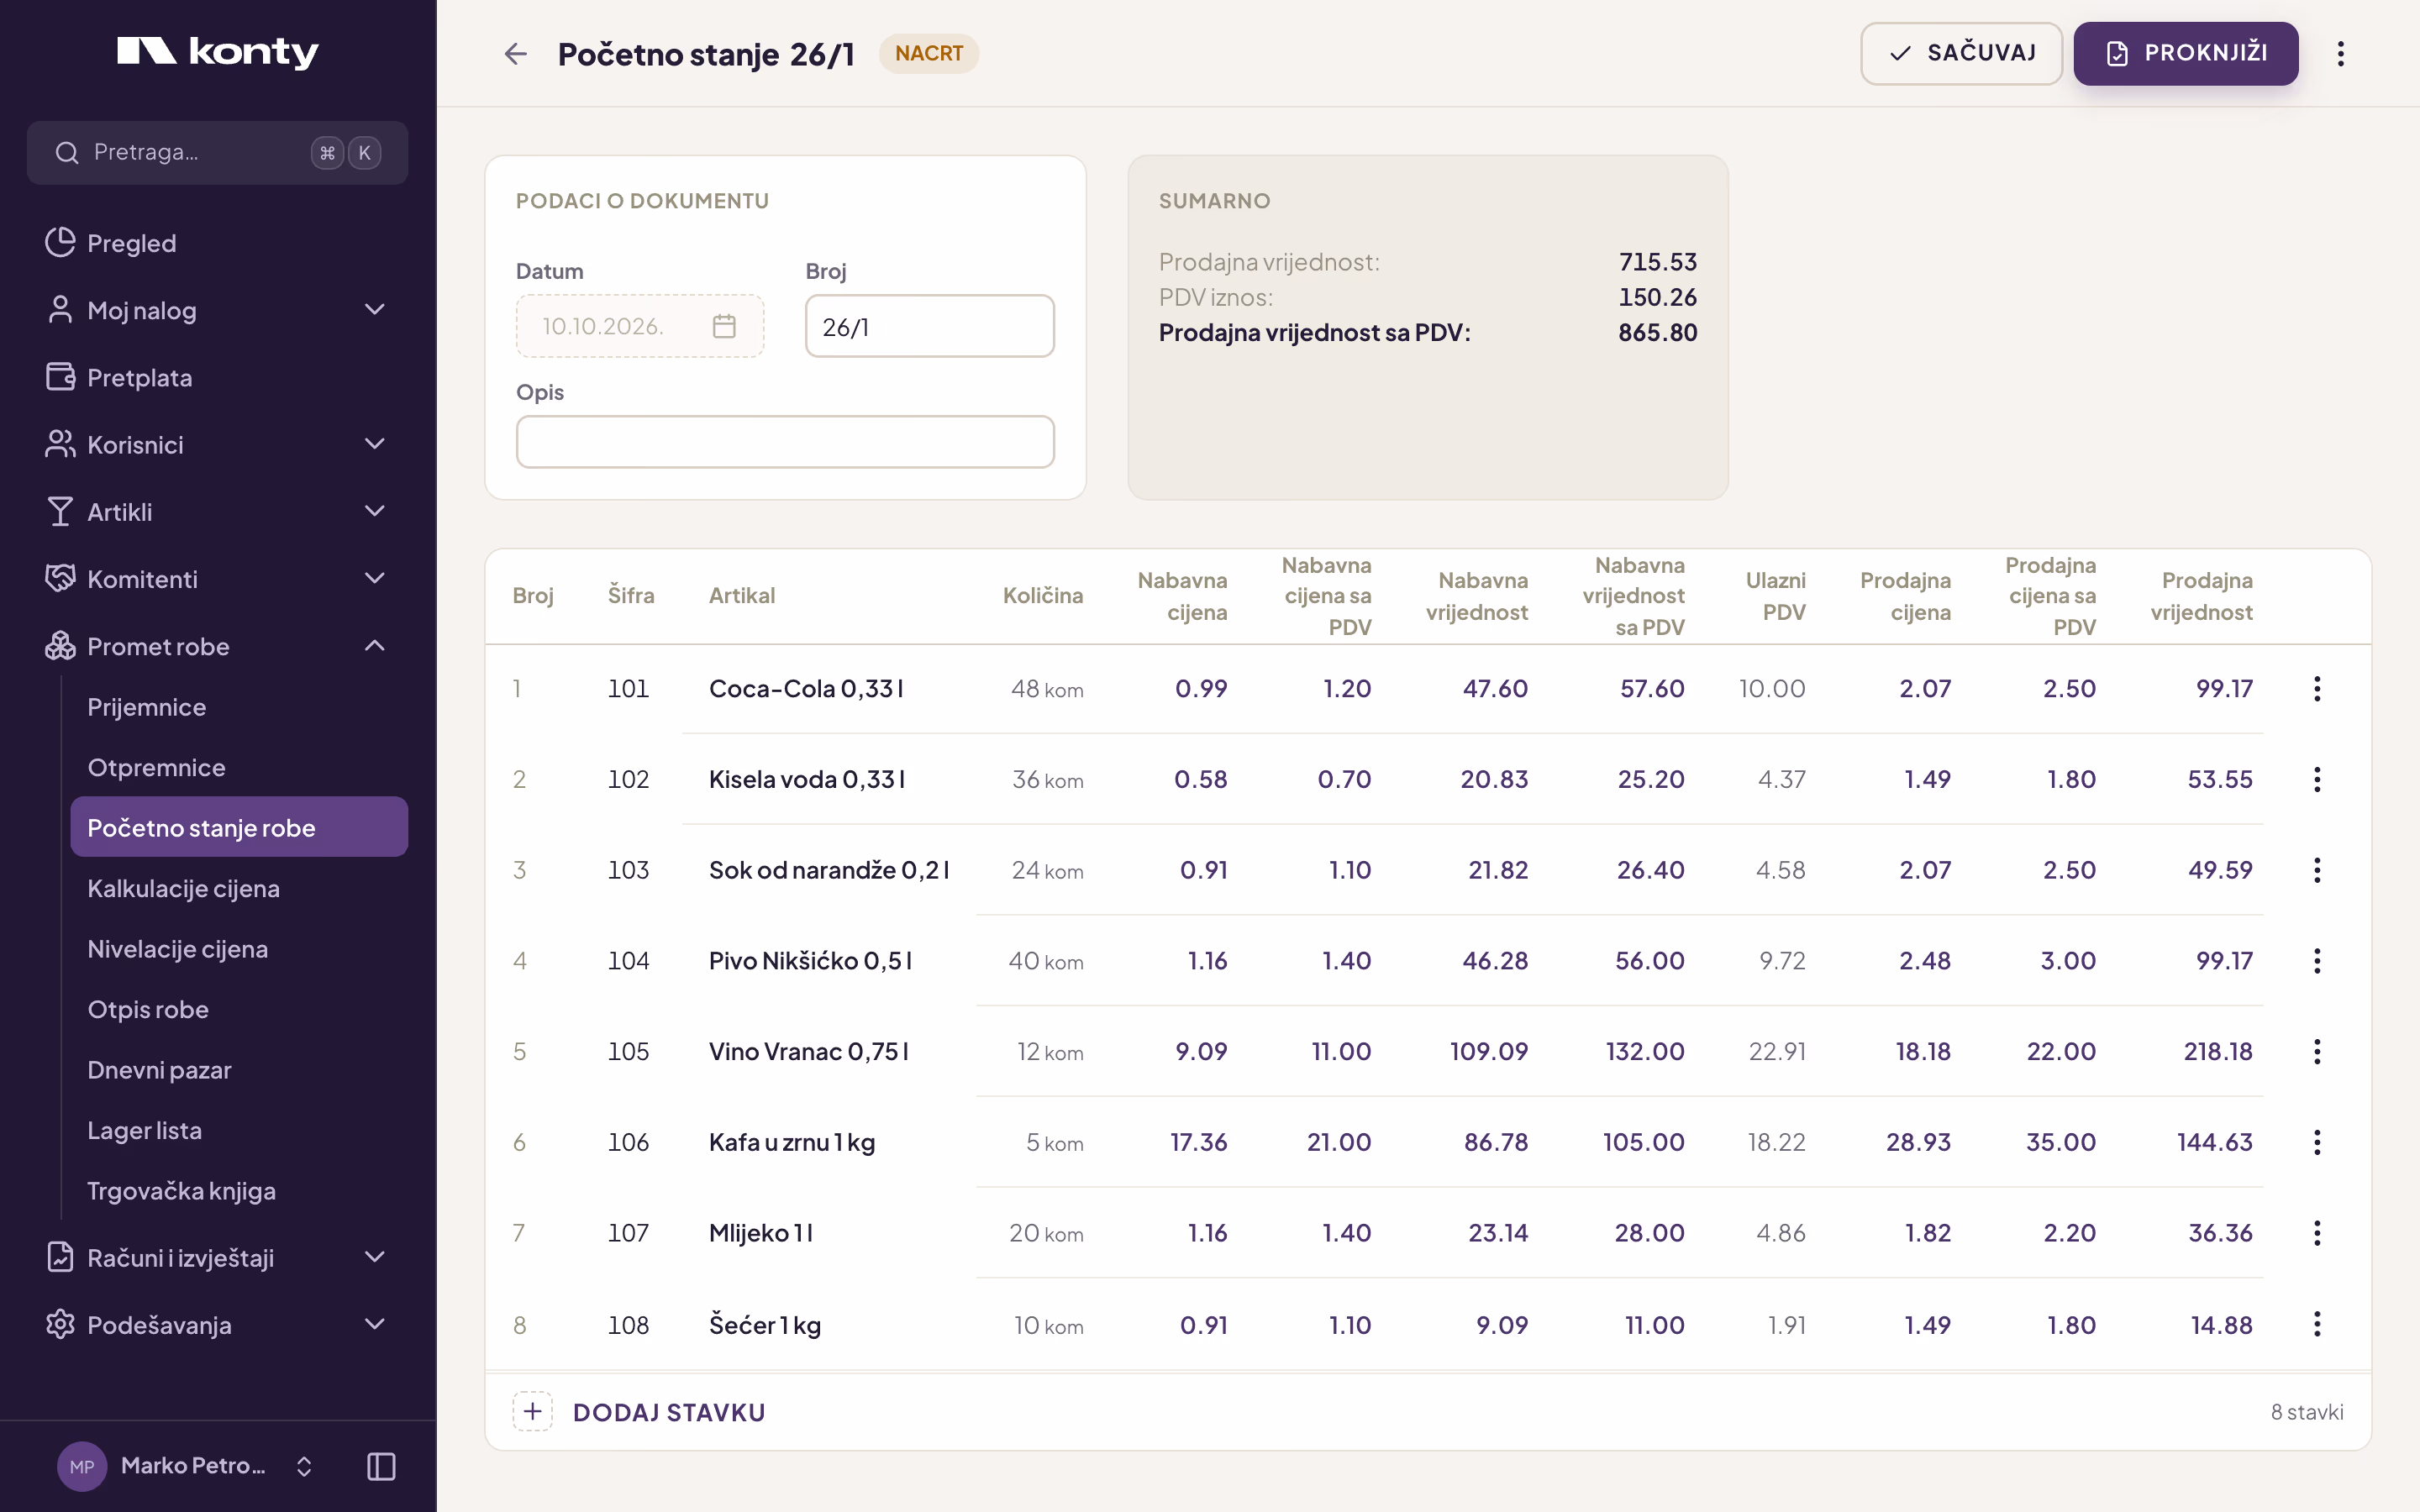
Task: Collapse the Promet robe section
Action: 217,646
